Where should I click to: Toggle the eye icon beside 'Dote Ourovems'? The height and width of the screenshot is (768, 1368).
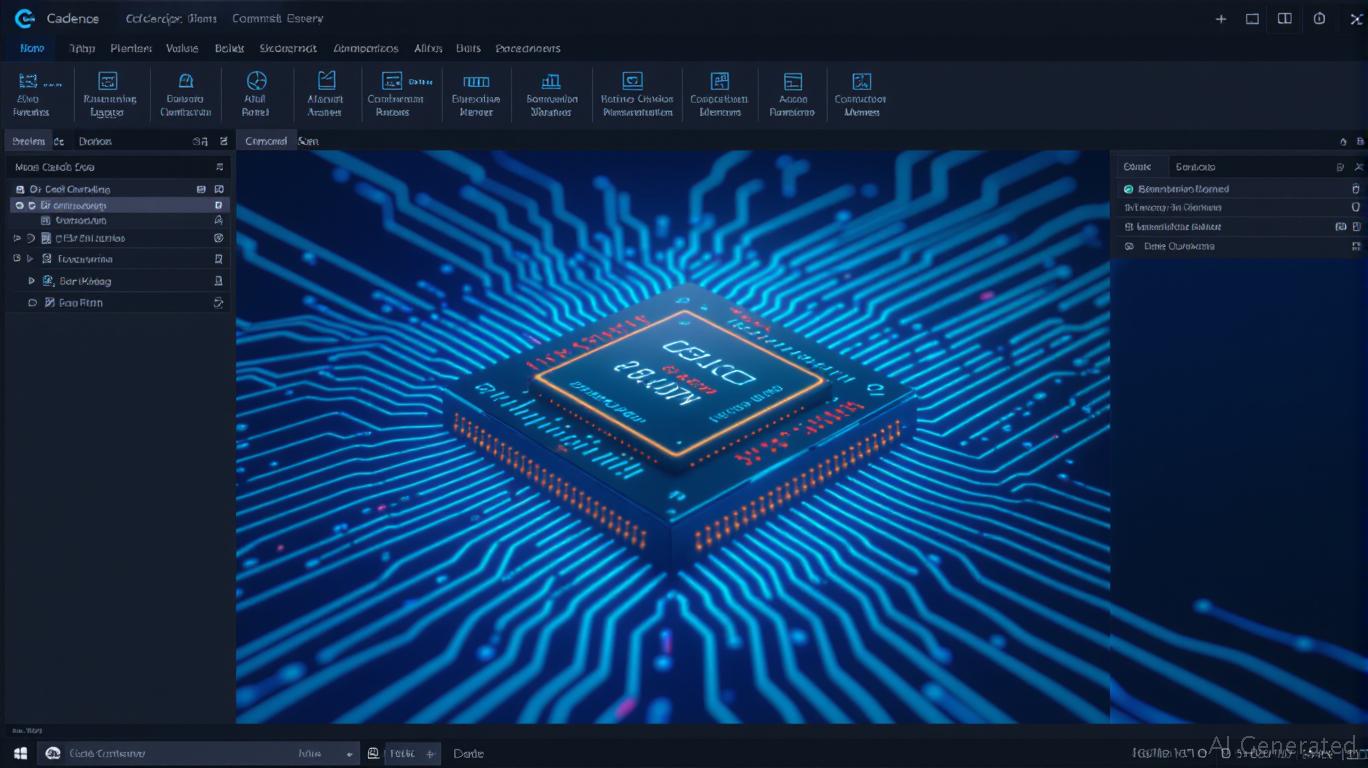(1129, 246)
